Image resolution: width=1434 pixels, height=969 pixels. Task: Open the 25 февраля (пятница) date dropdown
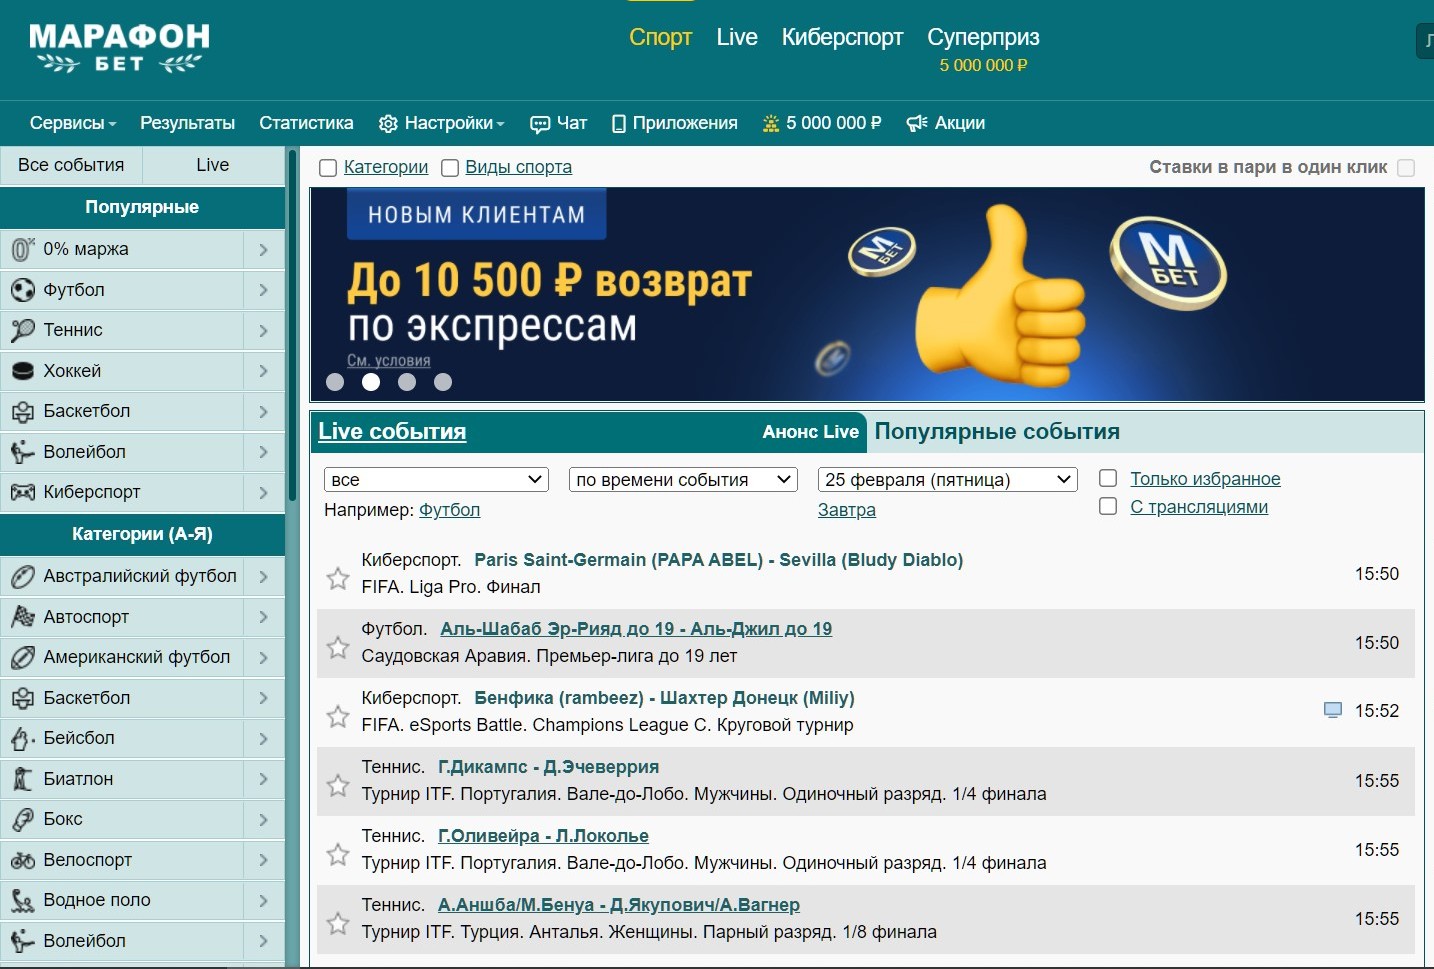pyautogui.click(x=947, y=480)
